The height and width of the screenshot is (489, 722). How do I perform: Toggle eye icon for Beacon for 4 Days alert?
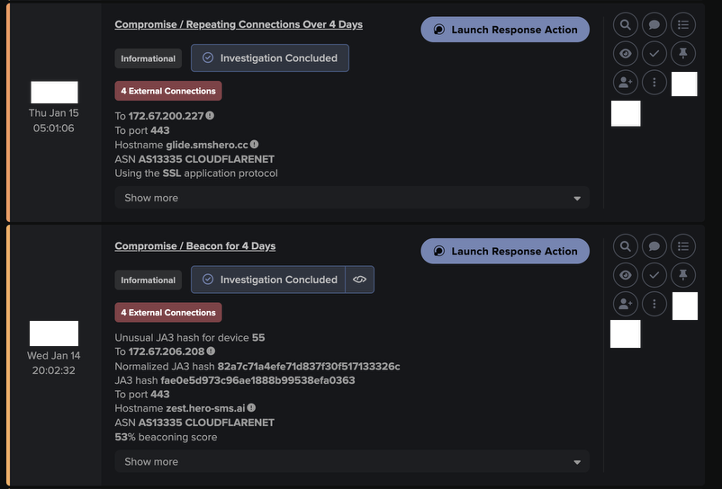pos(625,275)
